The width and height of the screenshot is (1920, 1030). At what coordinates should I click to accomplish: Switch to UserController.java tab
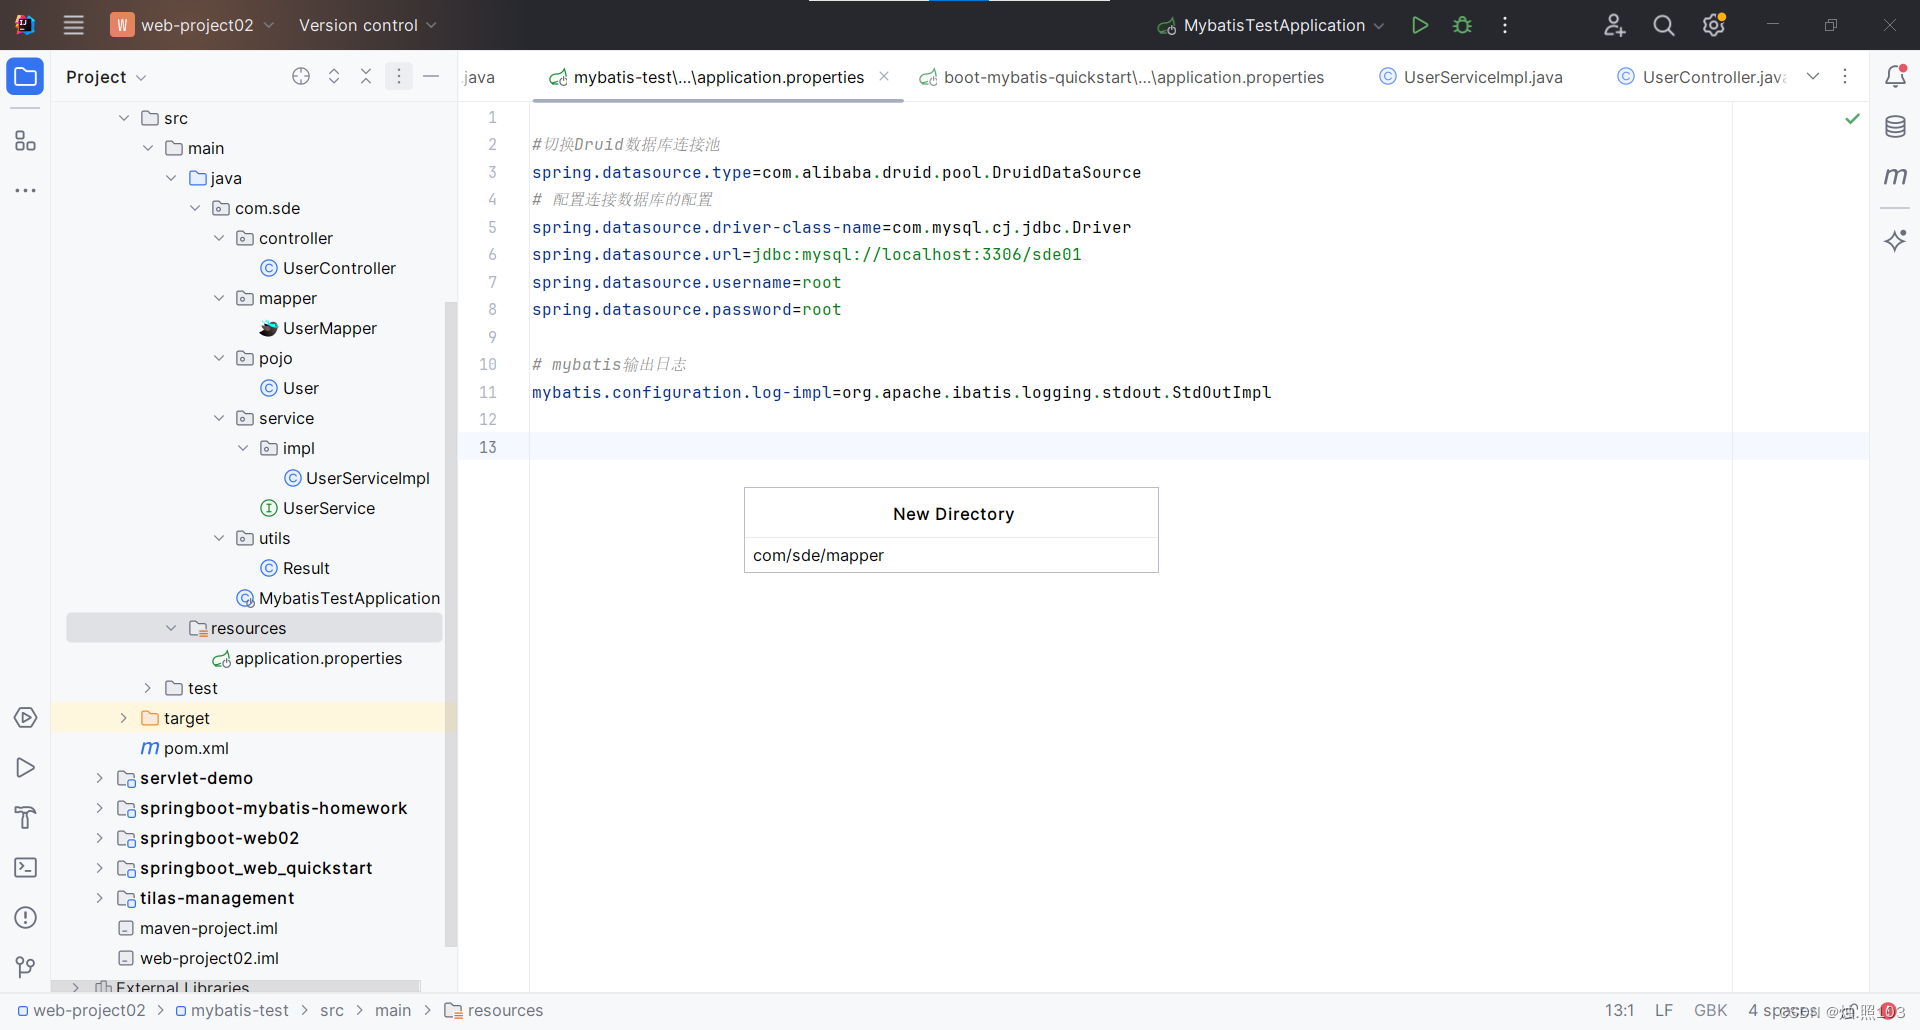(x=1702, y=77)
